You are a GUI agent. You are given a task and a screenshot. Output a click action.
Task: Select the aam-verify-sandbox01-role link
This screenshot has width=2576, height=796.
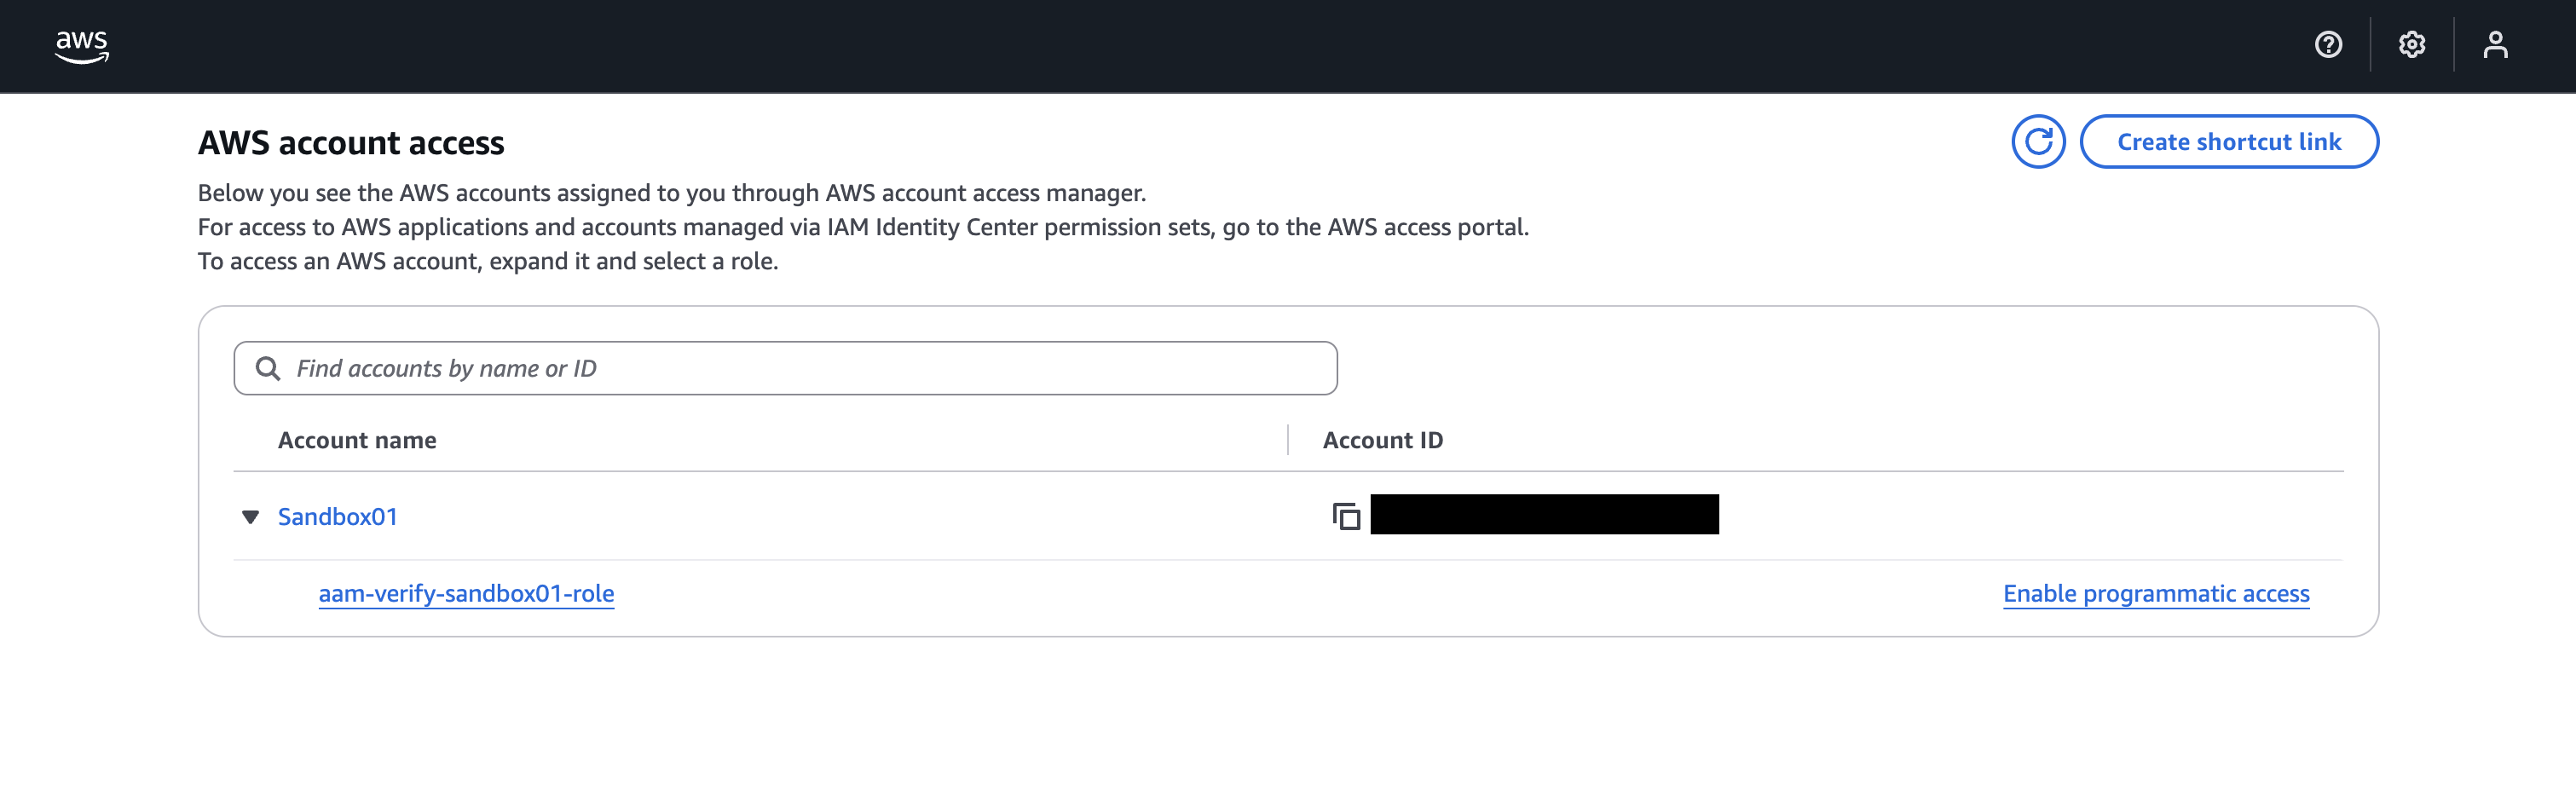(466, 593)
